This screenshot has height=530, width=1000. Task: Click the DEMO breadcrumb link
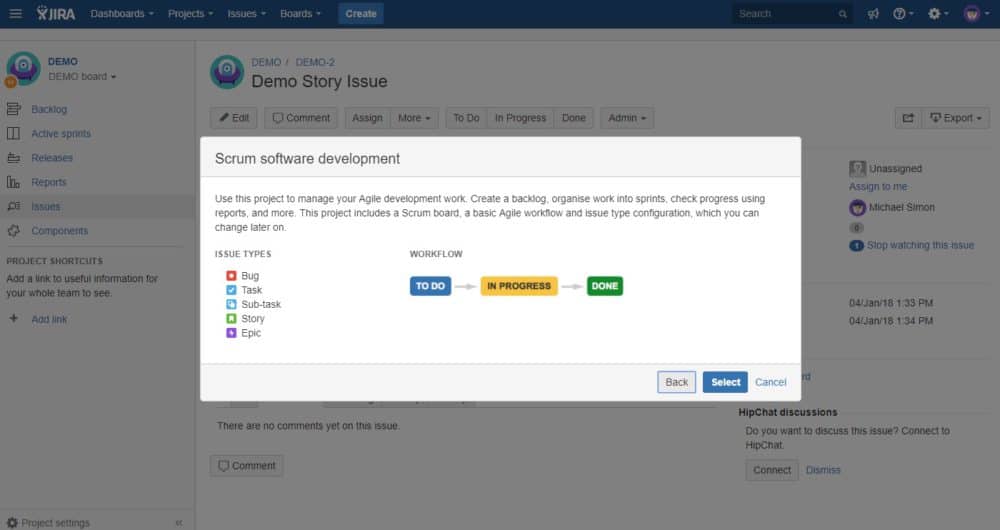point(266,62)
